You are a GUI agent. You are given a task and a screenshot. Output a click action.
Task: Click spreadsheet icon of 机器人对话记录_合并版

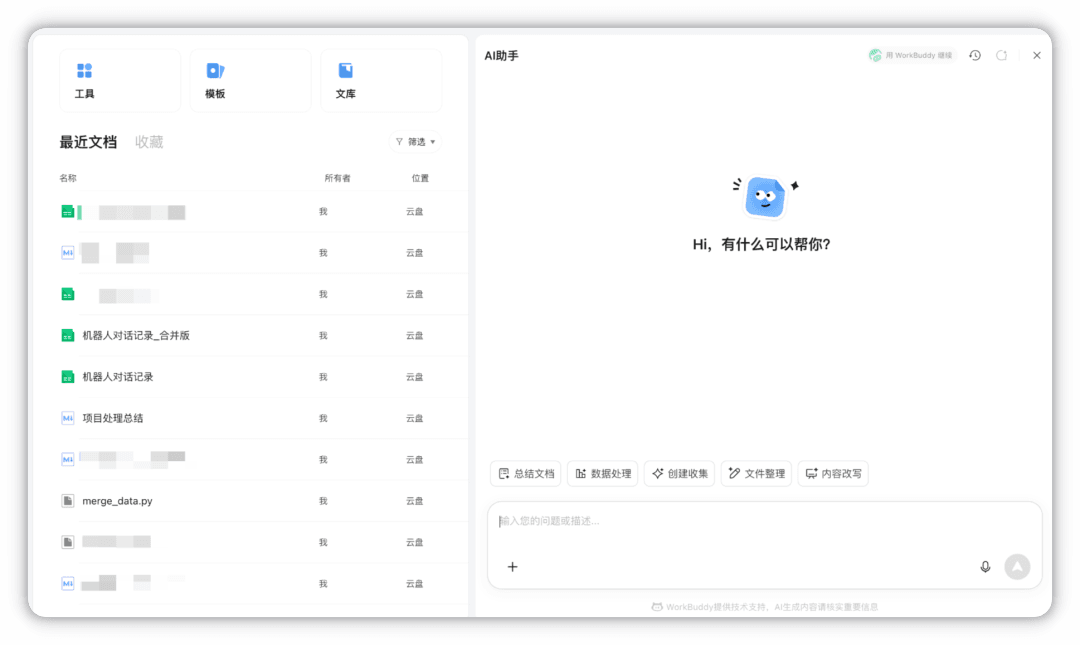[68, 336]
